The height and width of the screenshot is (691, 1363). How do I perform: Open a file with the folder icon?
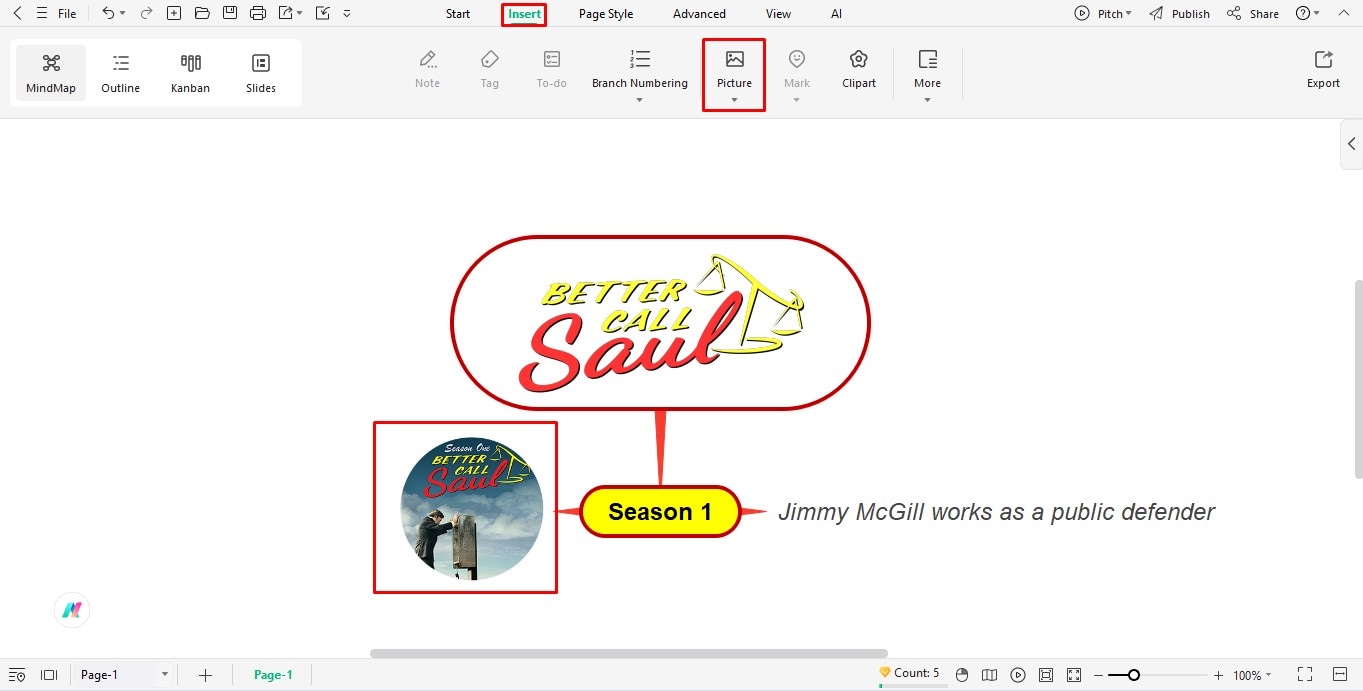click(202, 13)
